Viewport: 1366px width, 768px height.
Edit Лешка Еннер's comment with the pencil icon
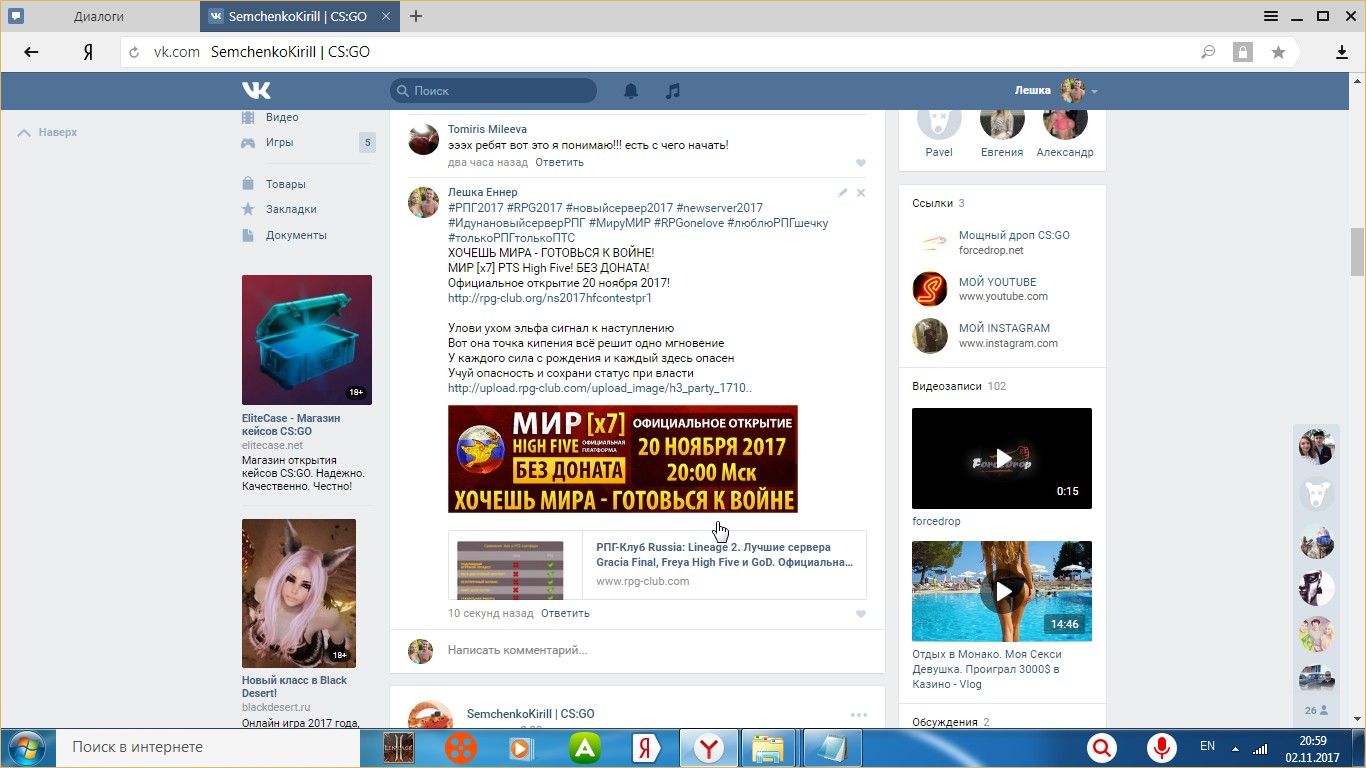click(843, 193)
